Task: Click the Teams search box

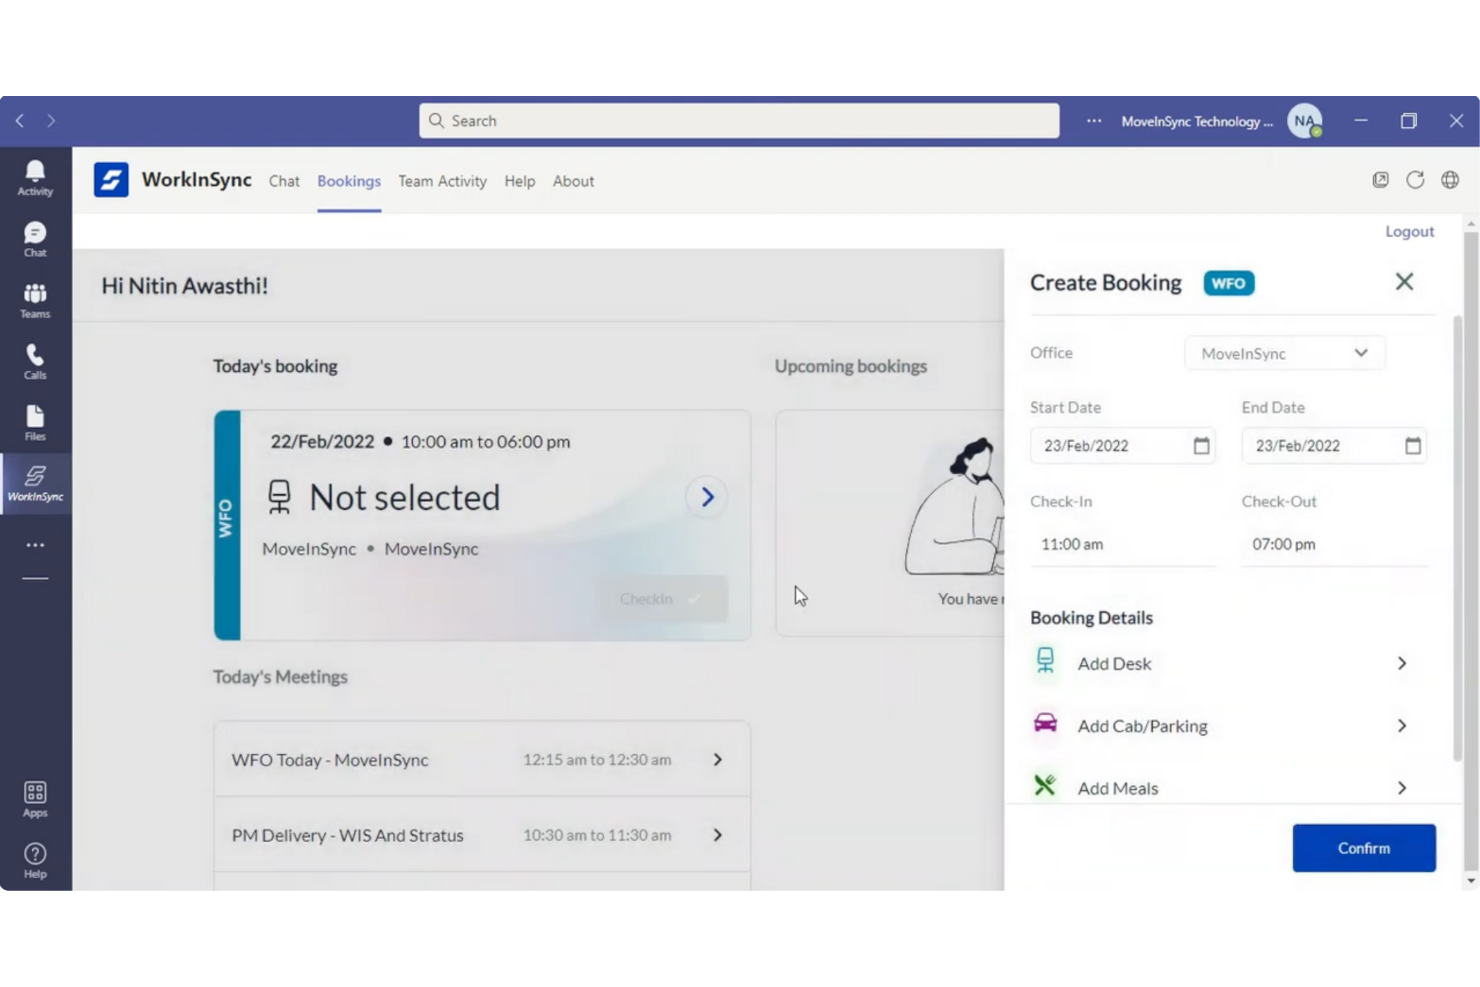Action: [739, 121]
